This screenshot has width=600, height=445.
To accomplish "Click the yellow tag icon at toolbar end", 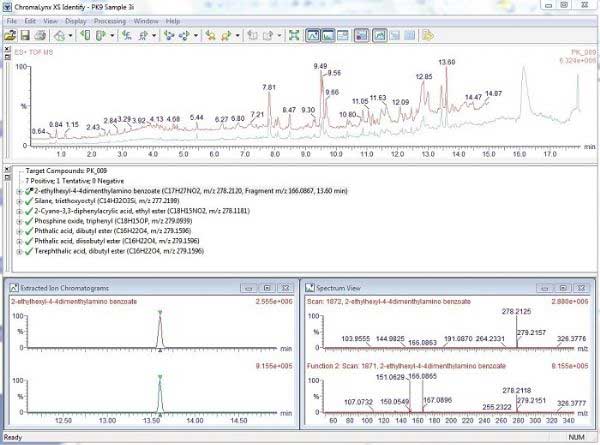I will (427, 35).
